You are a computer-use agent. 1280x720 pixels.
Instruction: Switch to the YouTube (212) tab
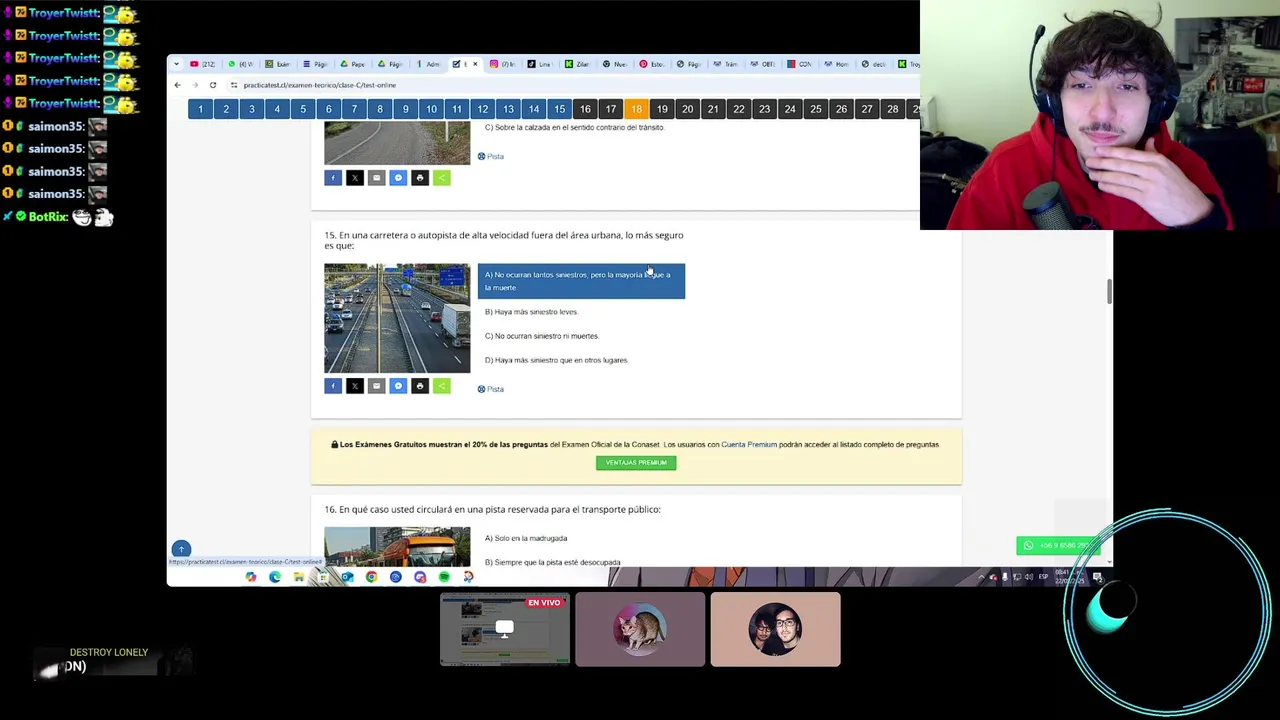pos(203,64)
